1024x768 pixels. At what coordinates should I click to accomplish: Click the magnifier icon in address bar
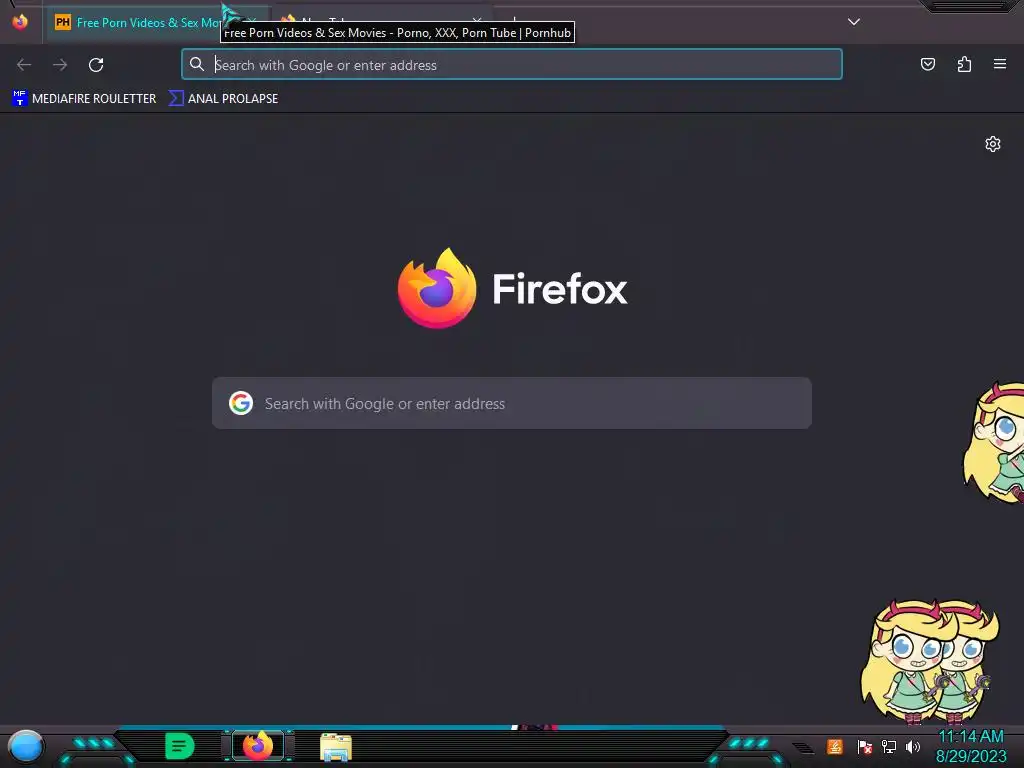(197, 64)
